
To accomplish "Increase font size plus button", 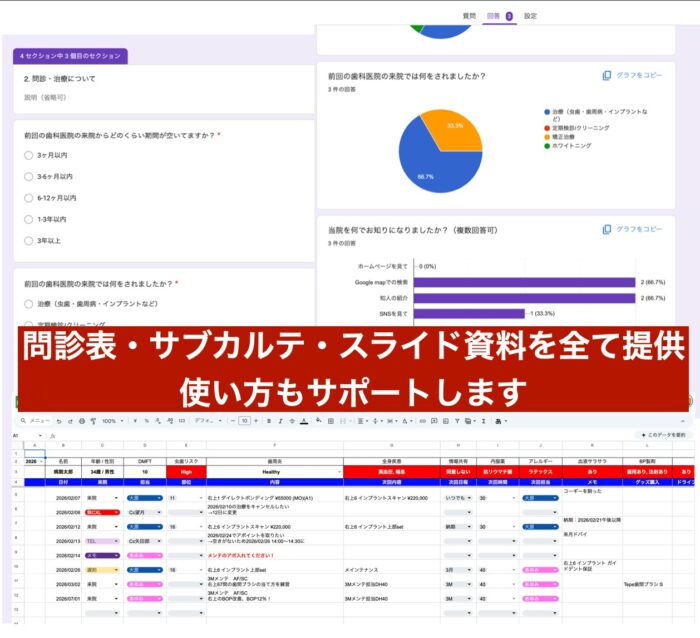I will pyautogui.click(x=256, y=421).
